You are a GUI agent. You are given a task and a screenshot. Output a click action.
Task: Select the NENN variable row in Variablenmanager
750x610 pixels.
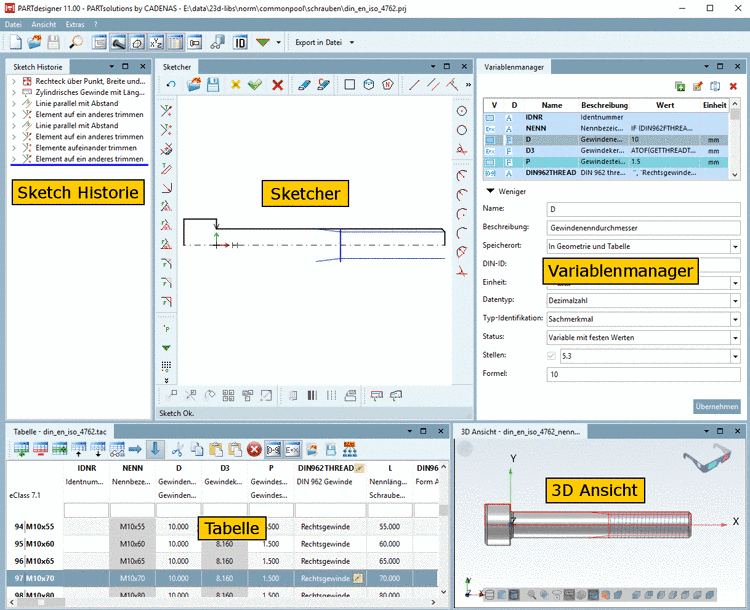[x=606, y=128]
